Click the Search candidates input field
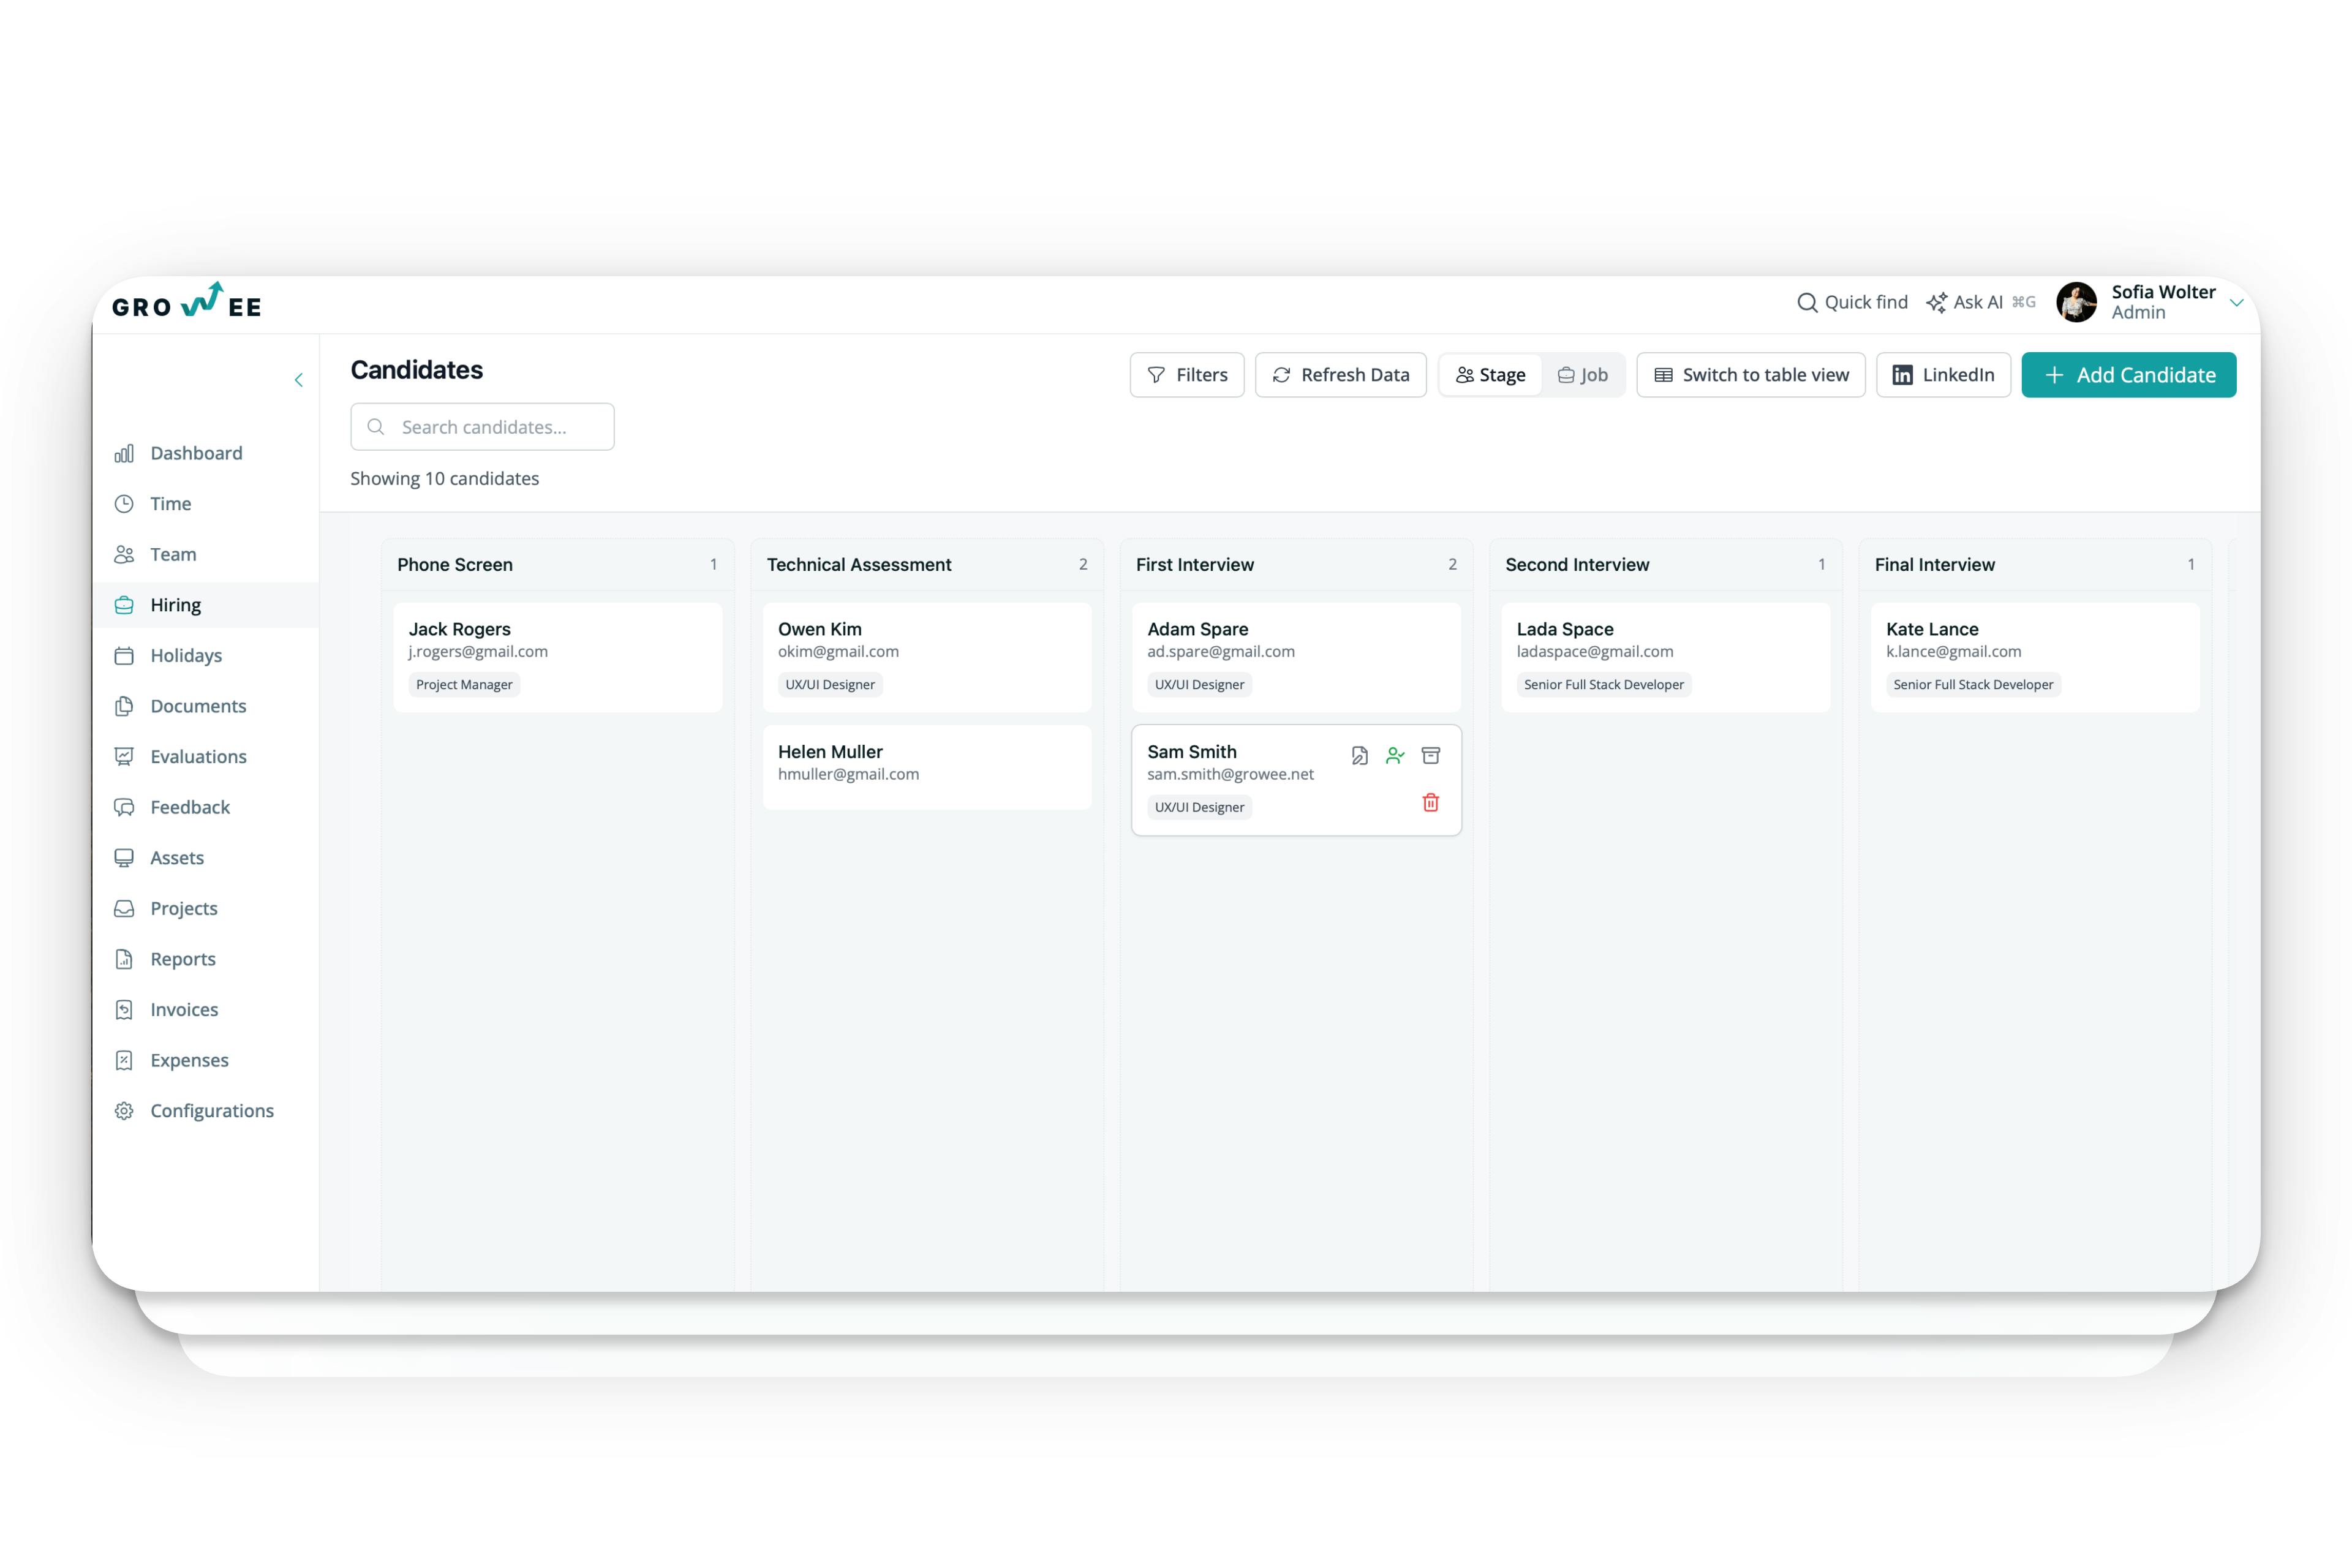 (x=482, y=426)
